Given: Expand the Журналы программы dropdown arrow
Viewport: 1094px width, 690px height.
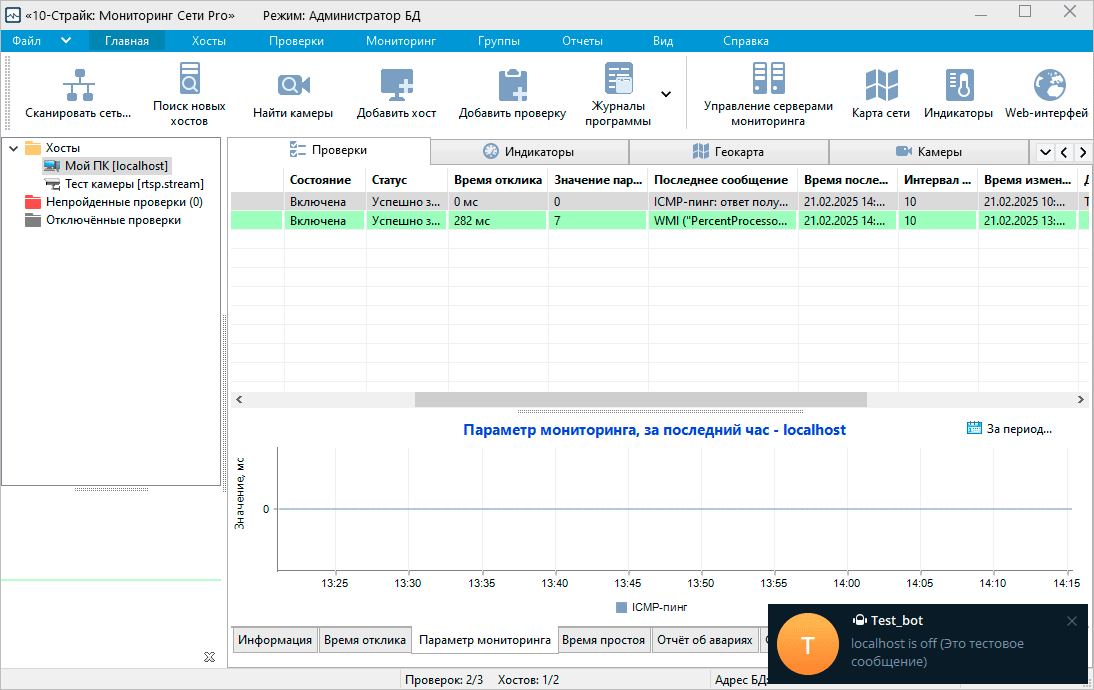Looking at the screenshot, I should 666,94.
